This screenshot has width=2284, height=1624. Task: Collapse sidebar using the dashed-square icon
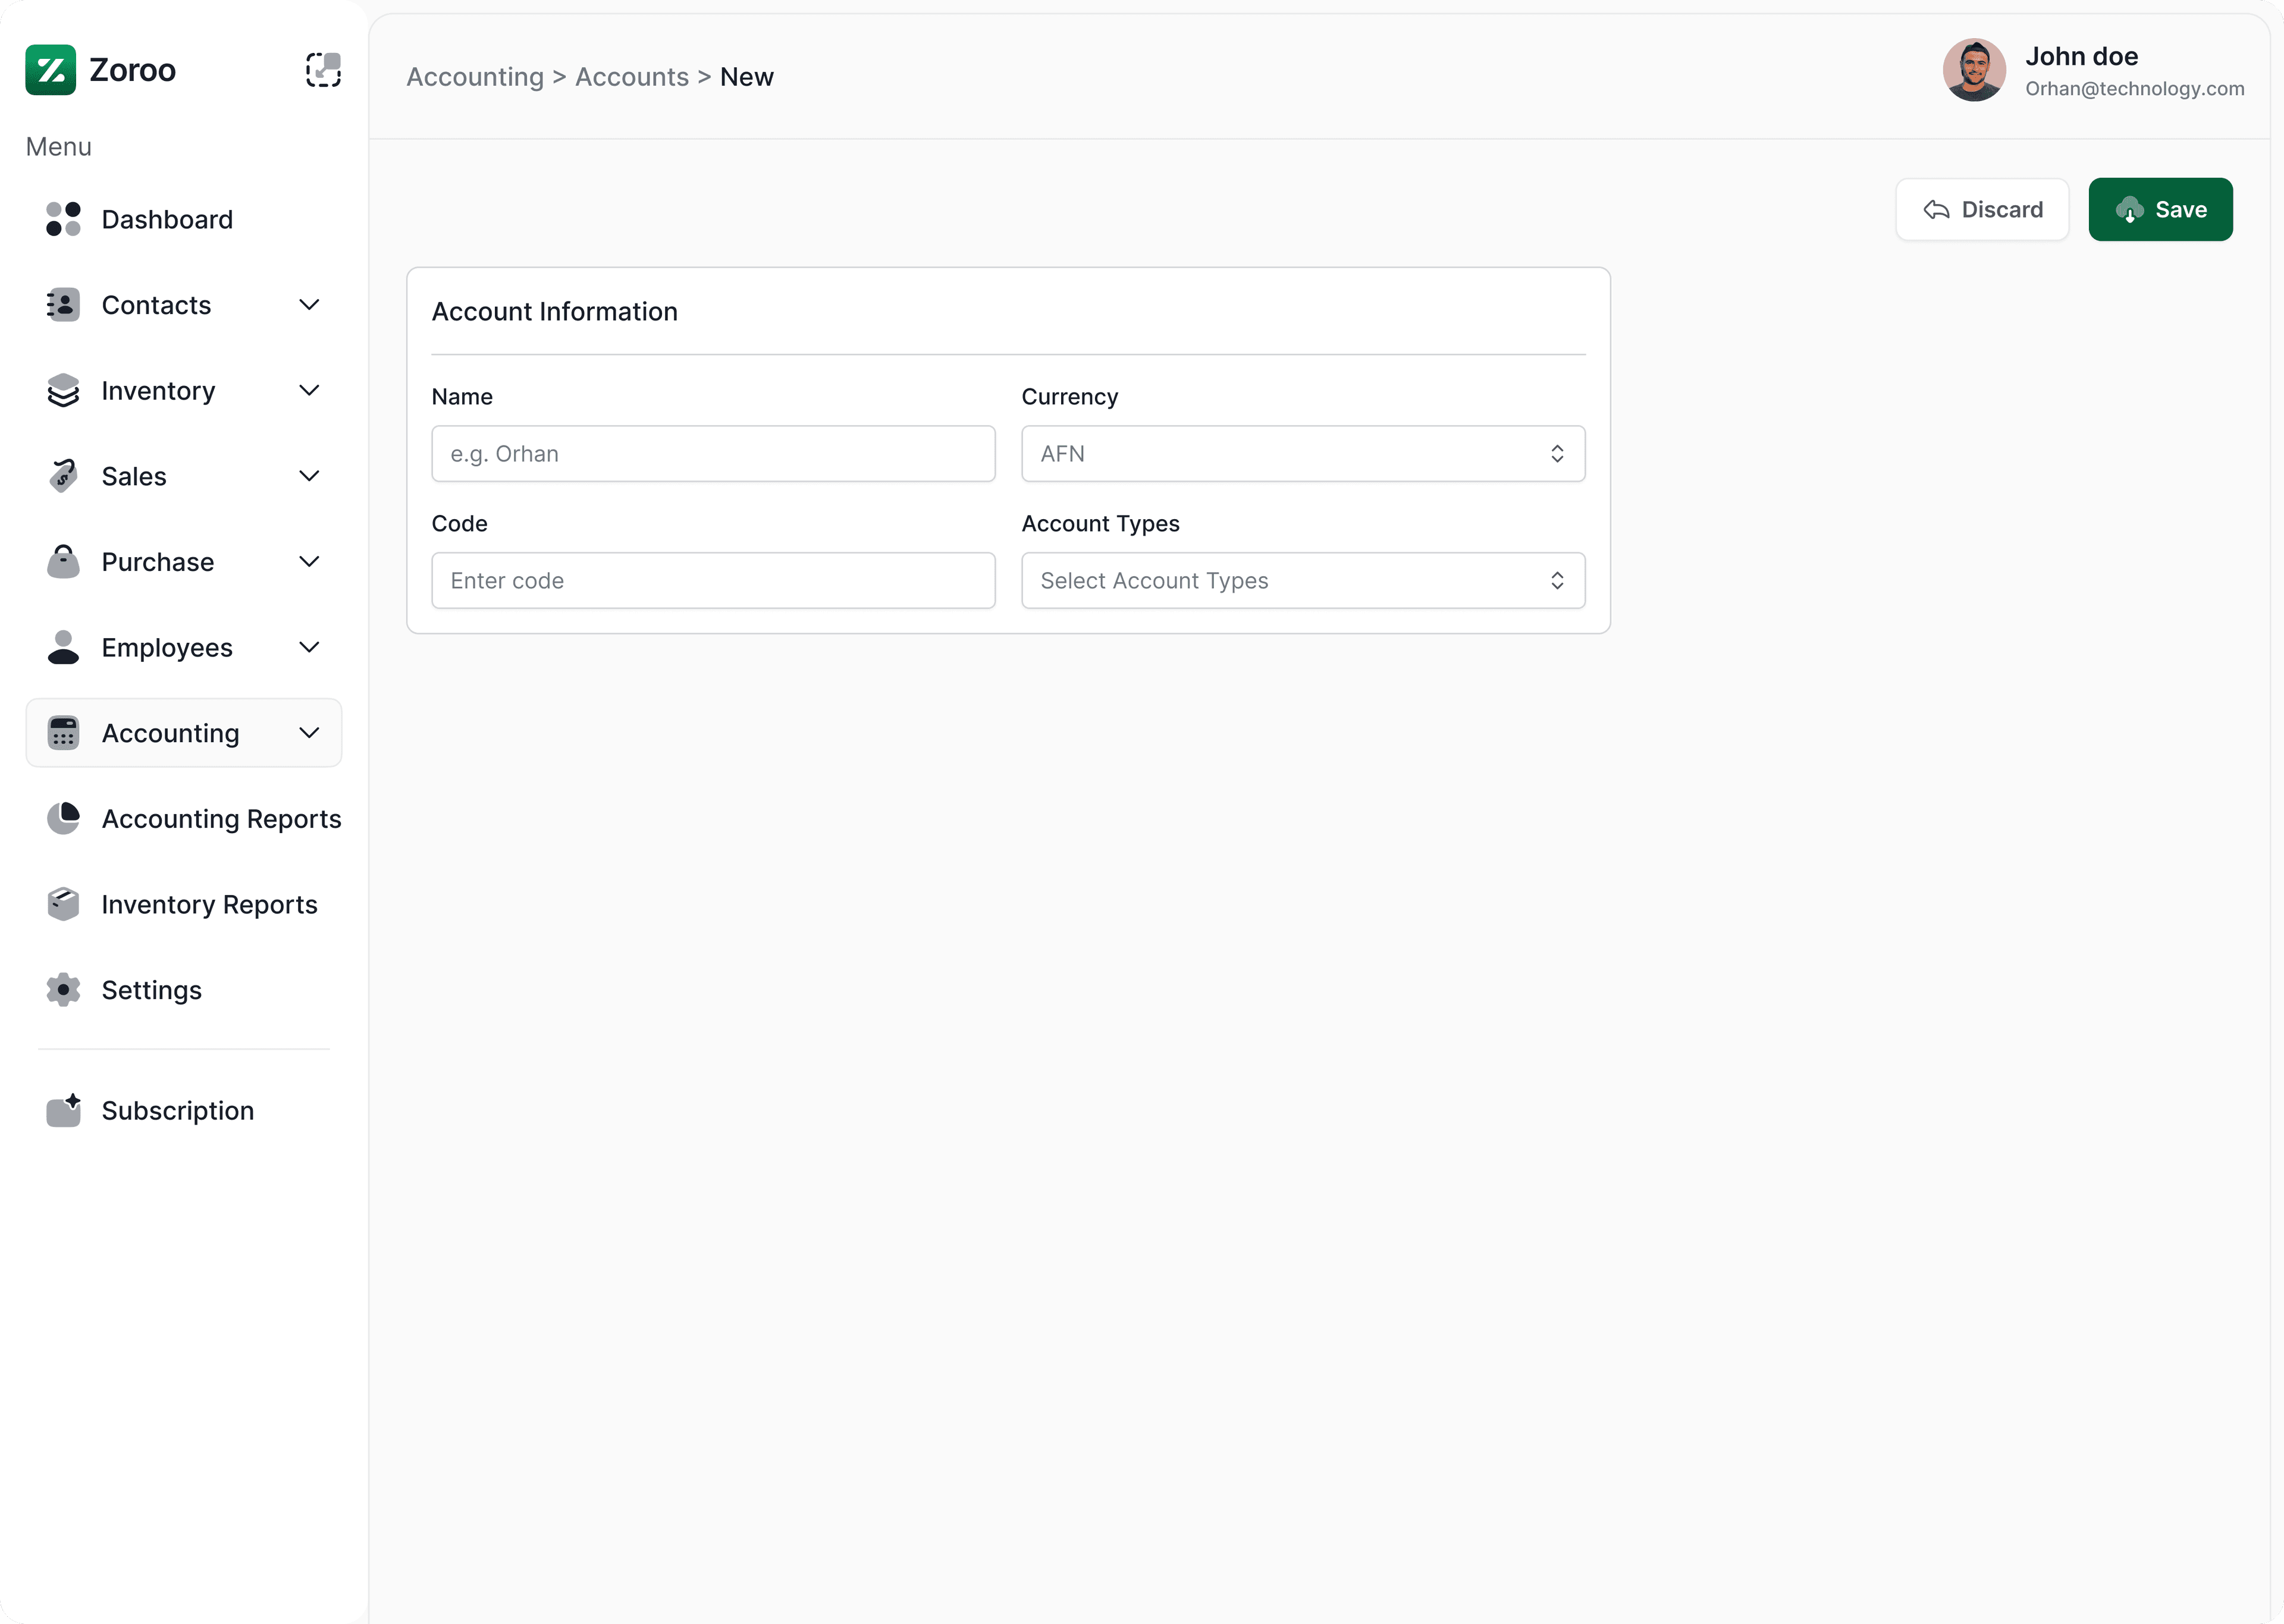(323, 70)
